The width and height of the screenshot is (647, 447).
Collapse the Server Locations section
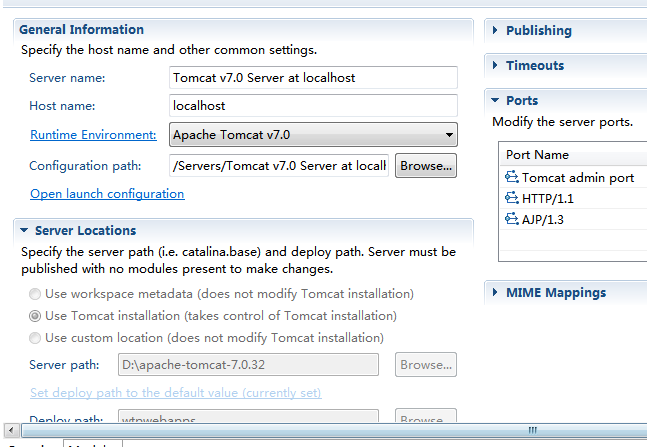point(24,230)
